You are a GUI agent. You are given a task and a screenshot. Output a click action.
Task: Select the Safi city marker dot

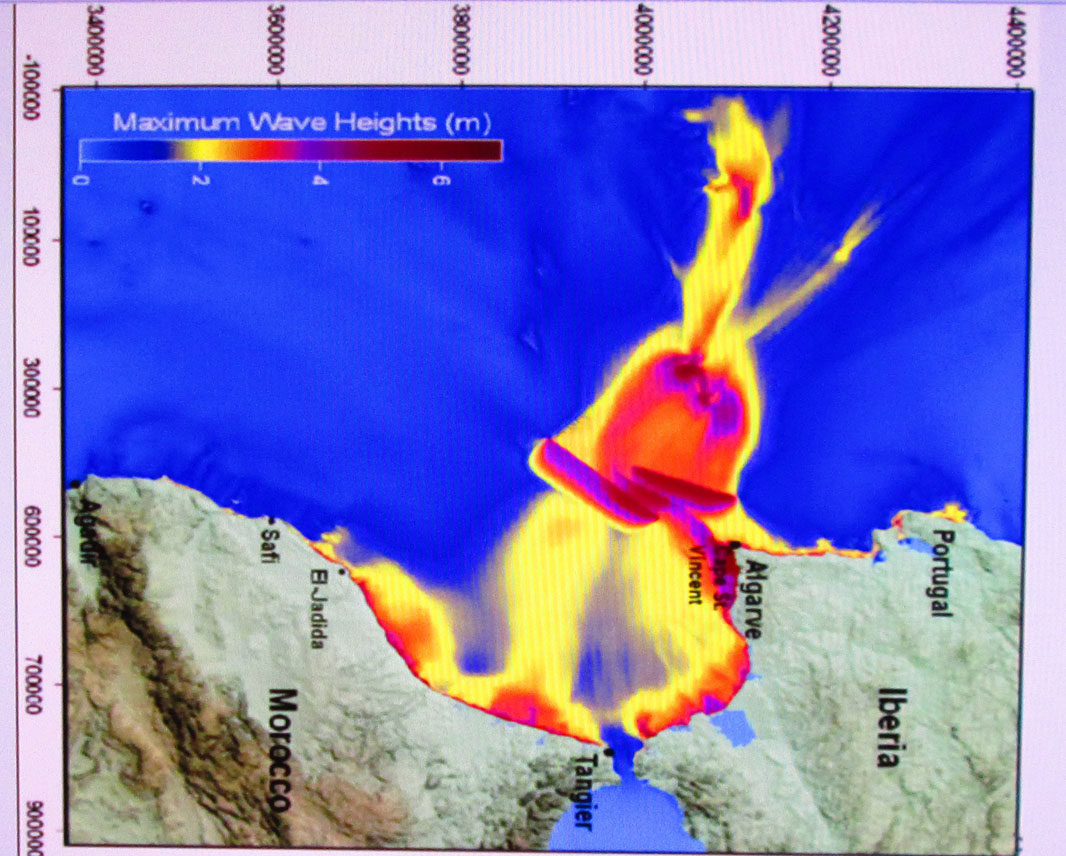coord(270,519)
